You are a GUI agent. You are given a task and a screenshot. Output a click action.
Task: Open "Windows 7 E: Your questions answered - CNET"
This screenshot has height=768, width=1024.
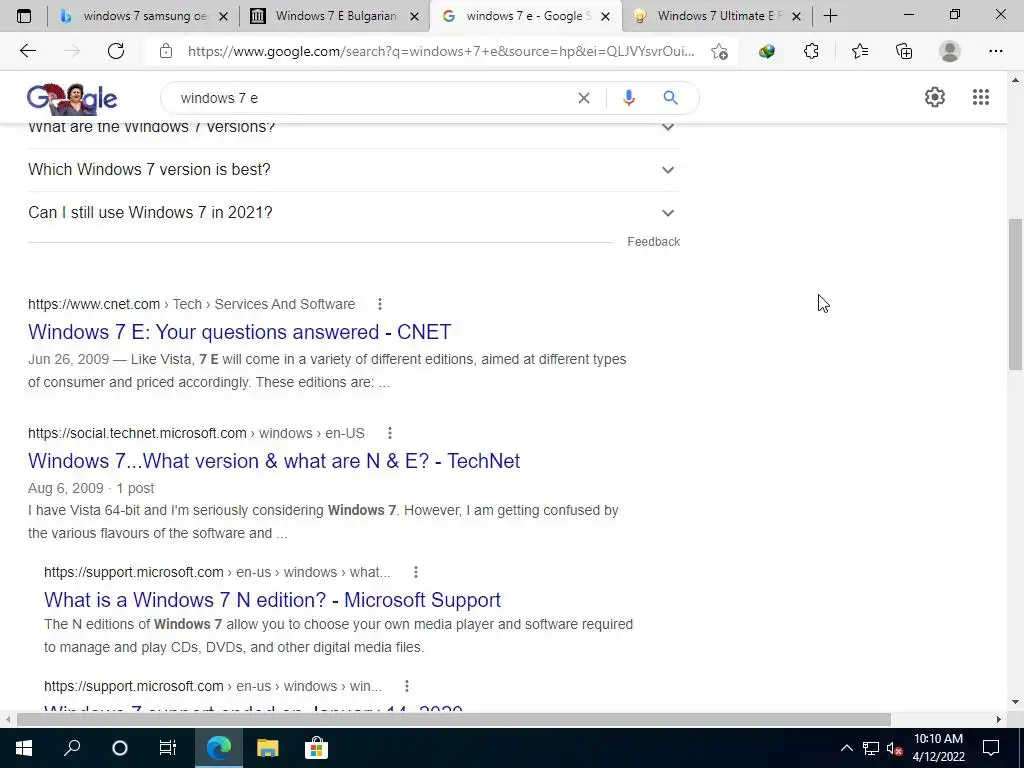pos(239,332)
